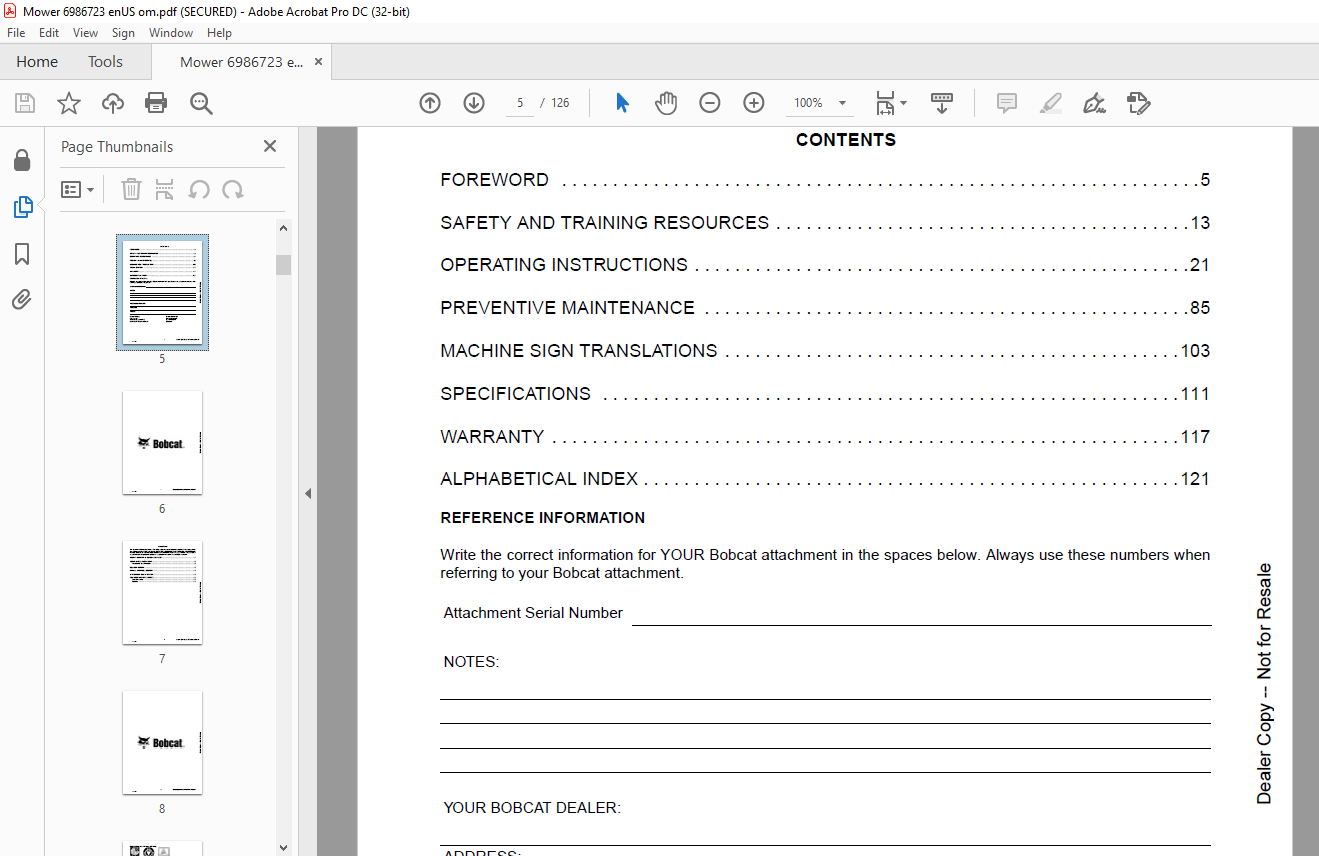Add a comment with note icon

(1007, 103)
